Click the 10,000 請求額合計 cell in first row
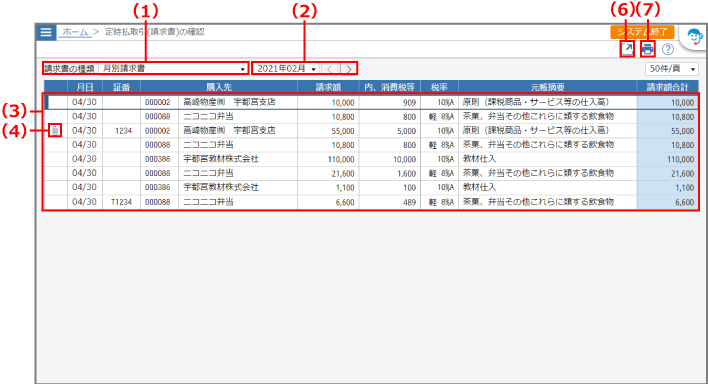 [x=667, y=103]
